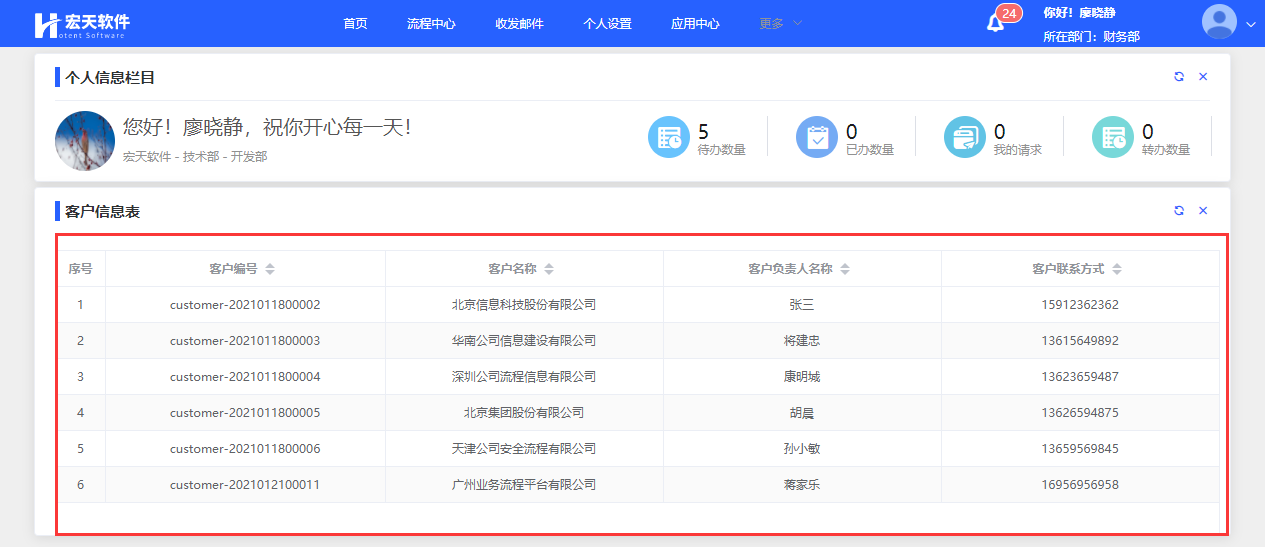Viewport: 1265px width, 547px height.
Task: Select the 北京信息科技股份有限公司 customer row
Action: pyautogui.click(x=523, y=305)
